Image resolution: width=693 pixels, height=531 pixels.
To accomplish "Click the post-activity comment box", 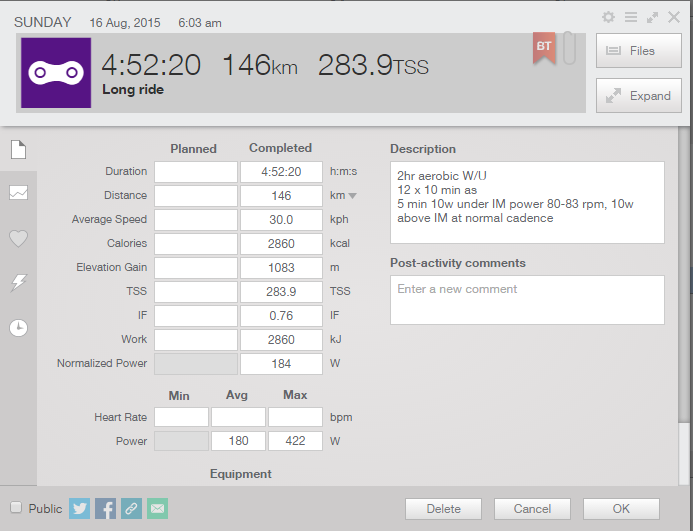I will point(527,300).
